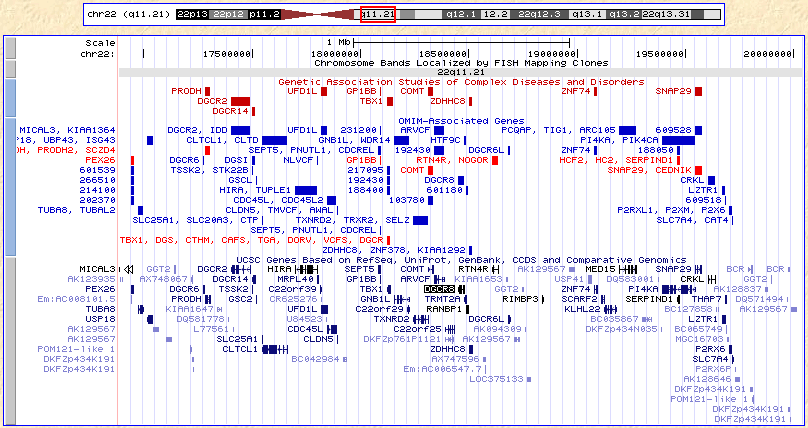
Task: Select the 22q13.31 band on the ideogram
Action: 665,16
